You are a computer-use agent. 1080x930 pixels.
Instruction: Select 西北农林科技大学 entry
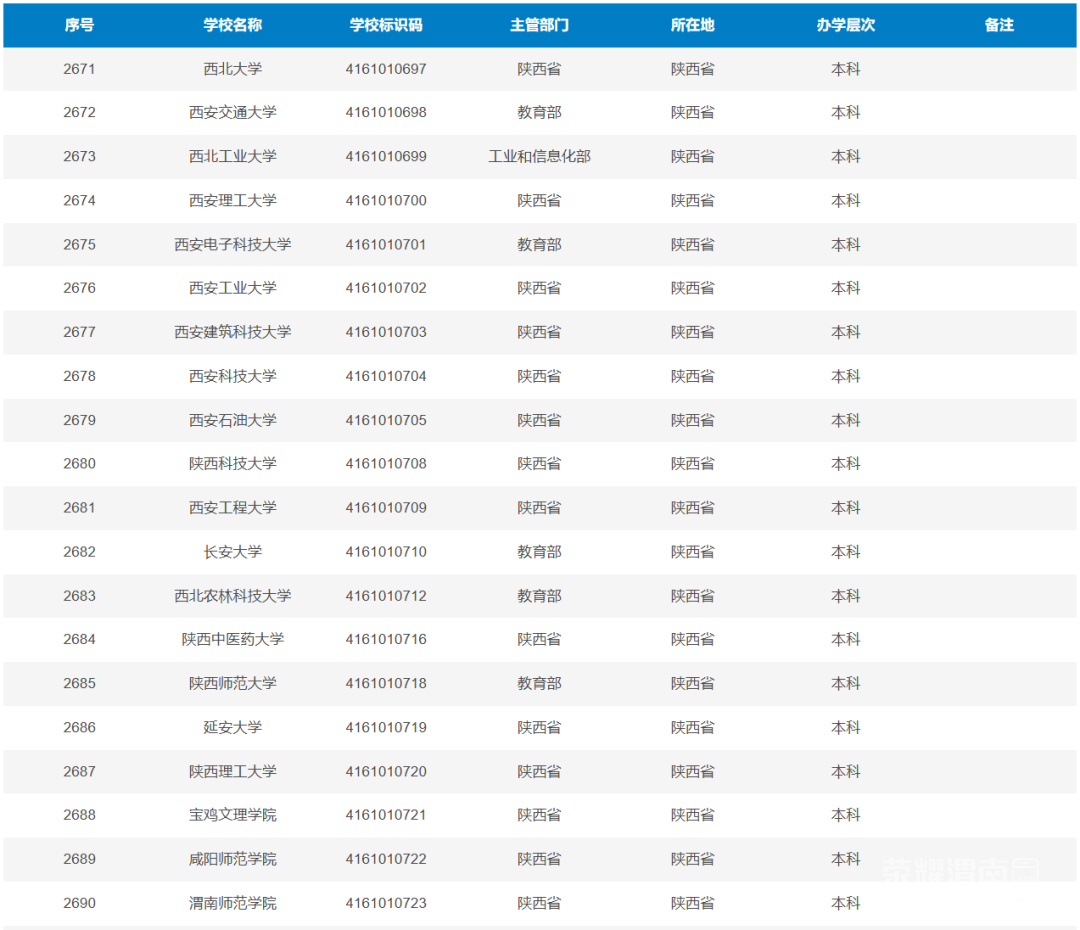pyautogui.click(x=233, y=595)
